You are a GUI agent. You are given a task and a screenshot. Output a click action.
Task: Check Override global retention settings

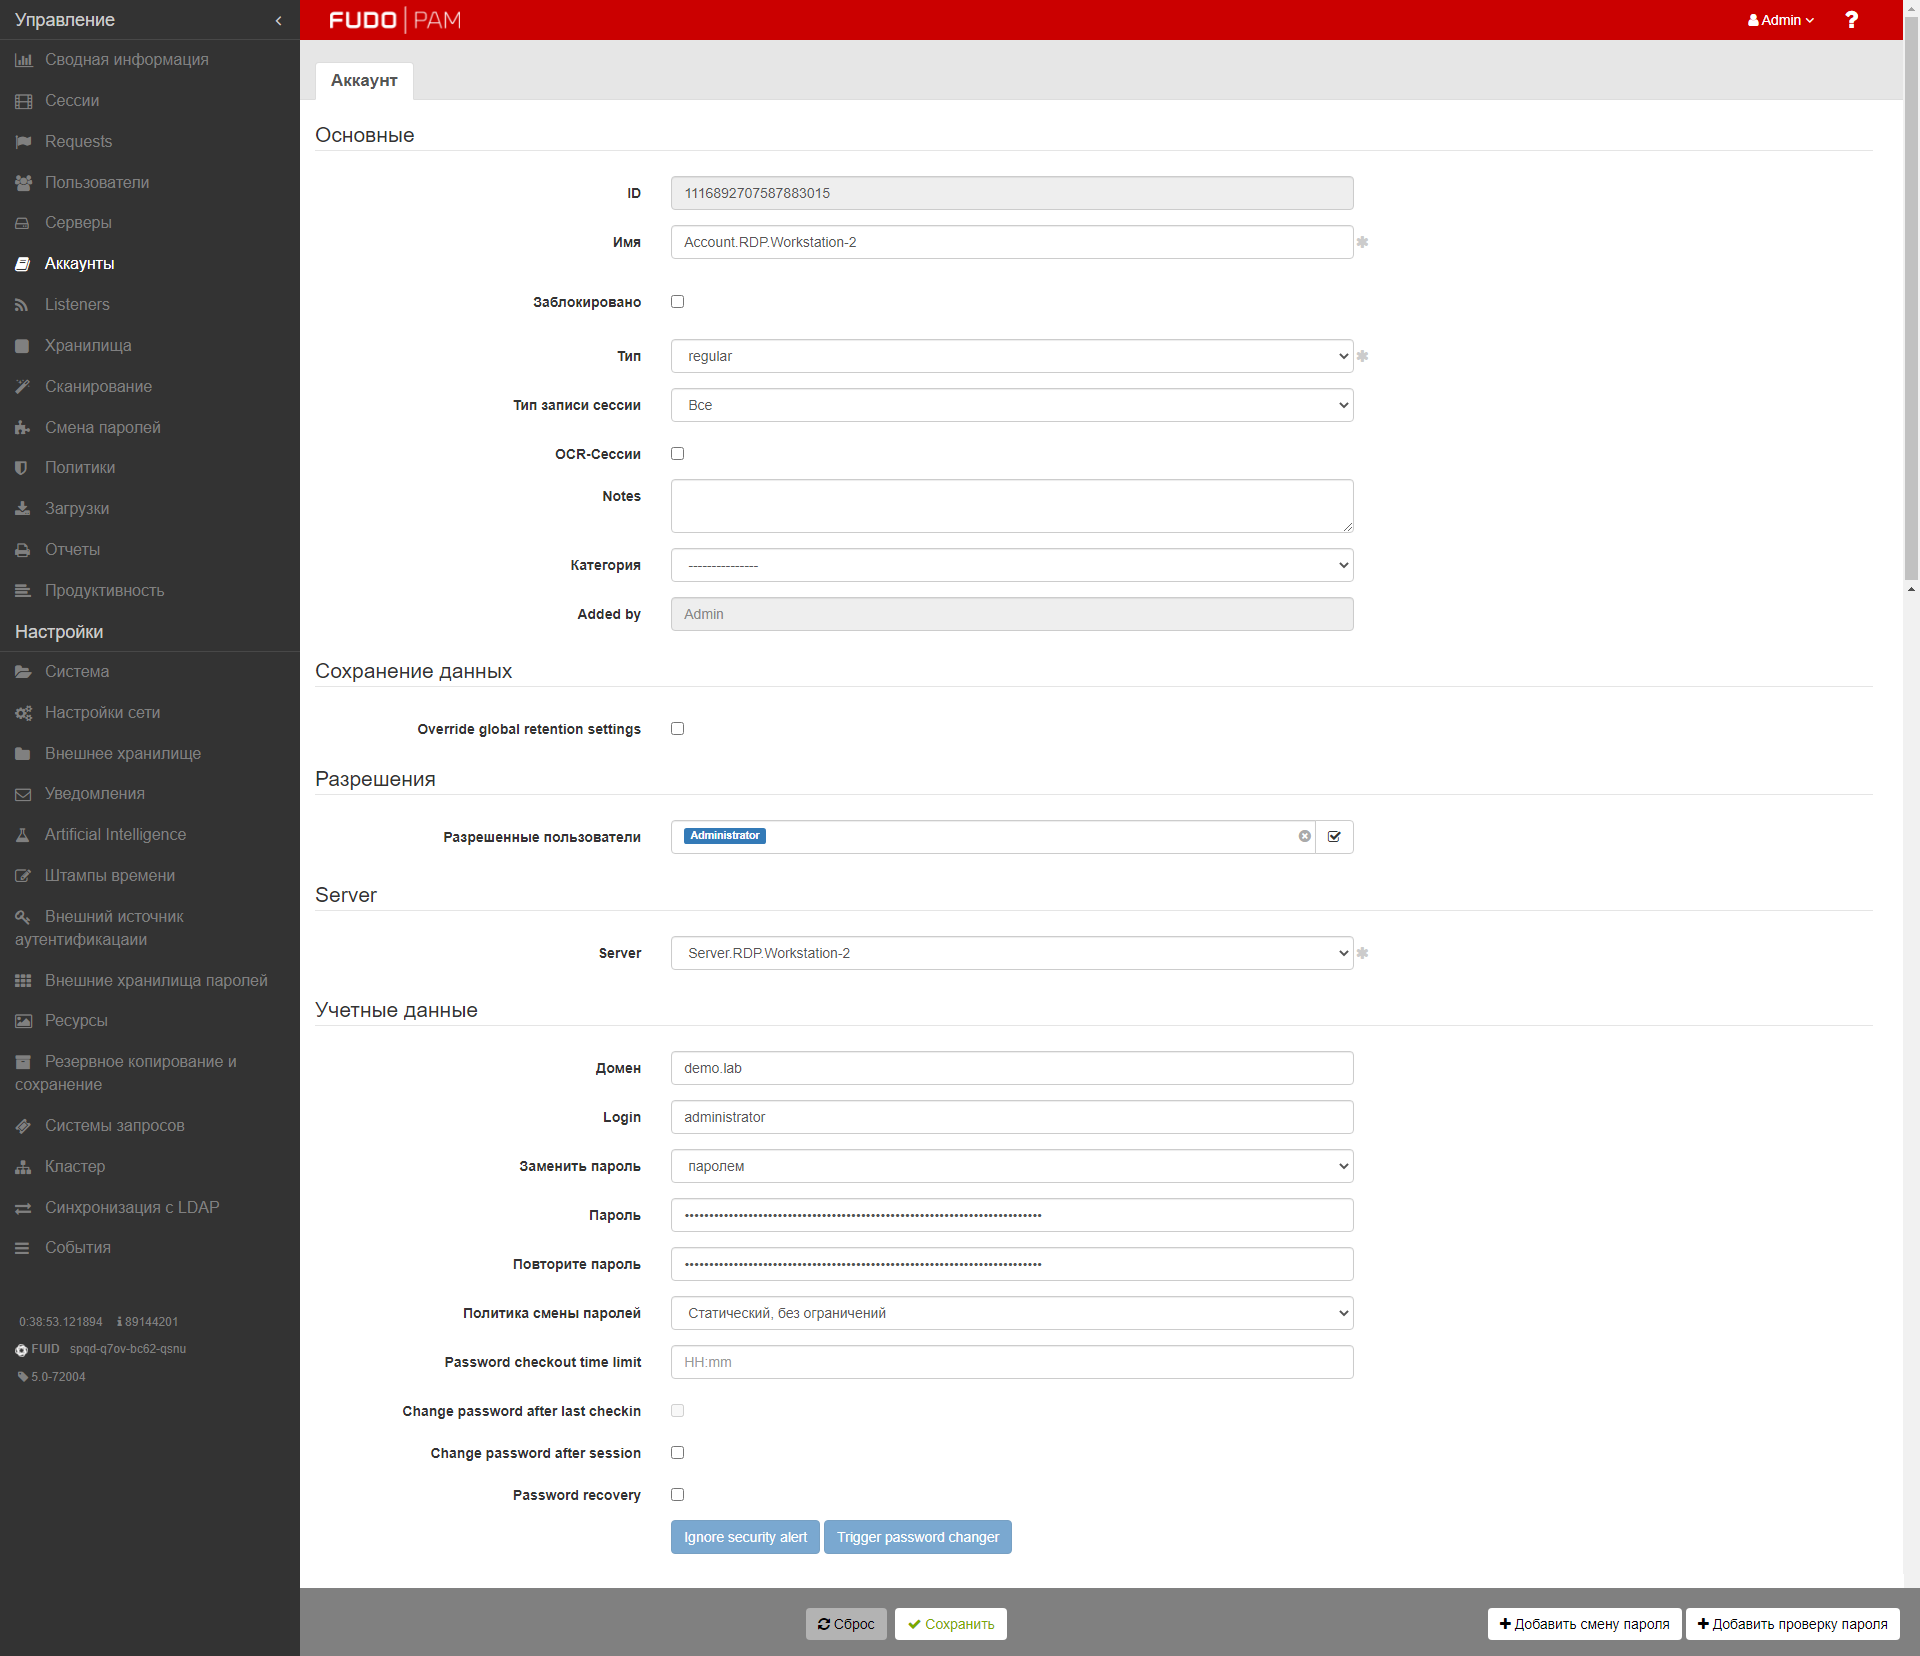[677, 728]
